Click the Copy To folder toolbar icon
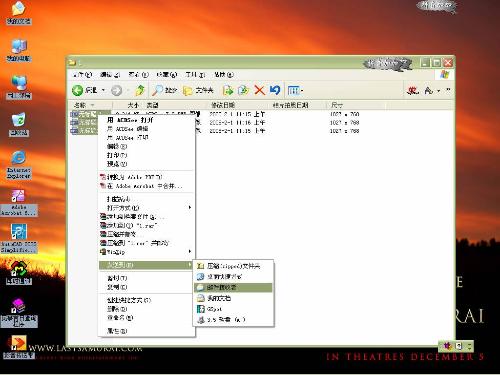 (x=244, y=90)
